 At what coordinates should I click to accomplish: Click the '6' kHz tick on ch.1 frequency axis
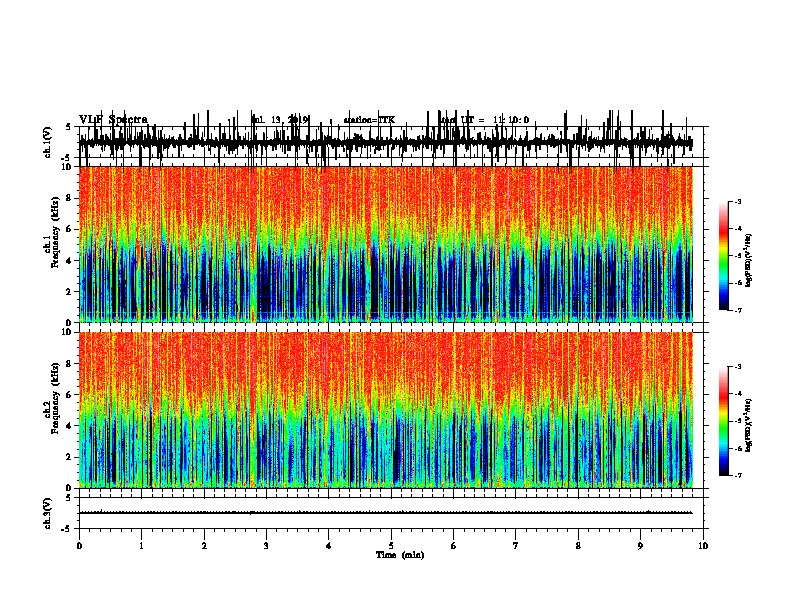point(70,229)
